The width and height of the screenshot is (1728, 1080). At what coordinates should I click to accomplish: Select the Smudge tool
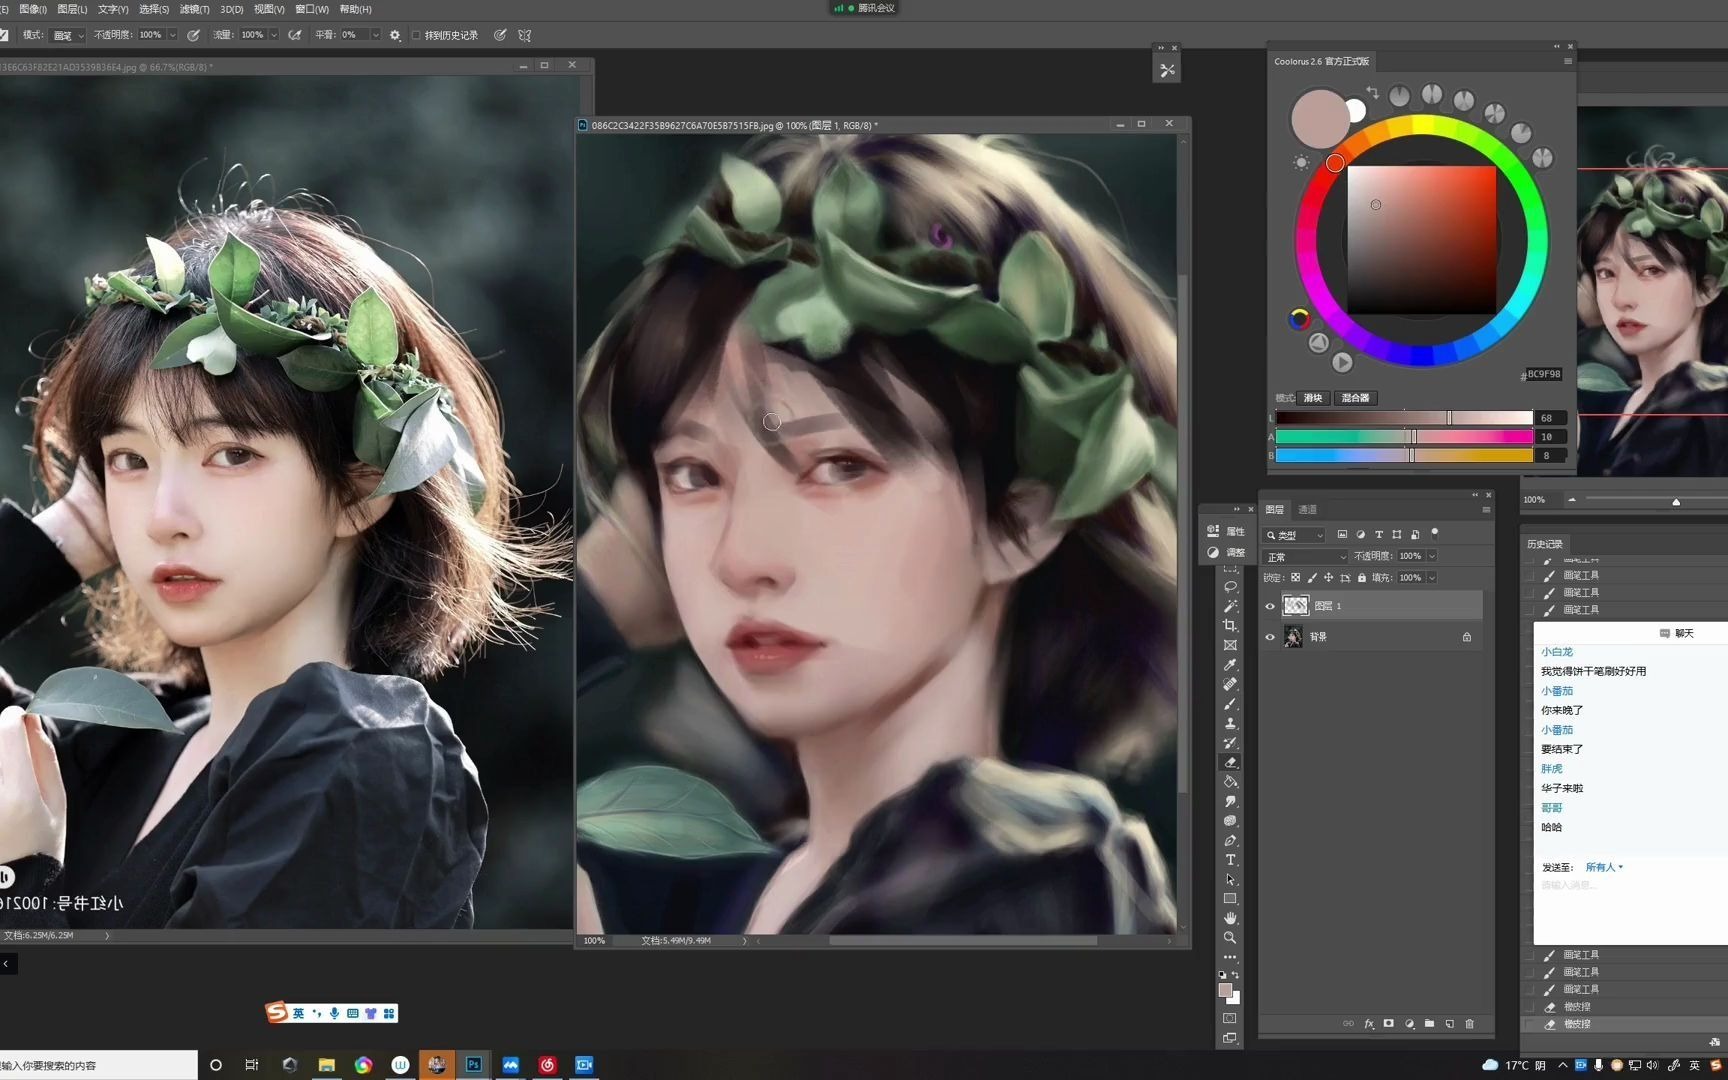click(1230, 801)
